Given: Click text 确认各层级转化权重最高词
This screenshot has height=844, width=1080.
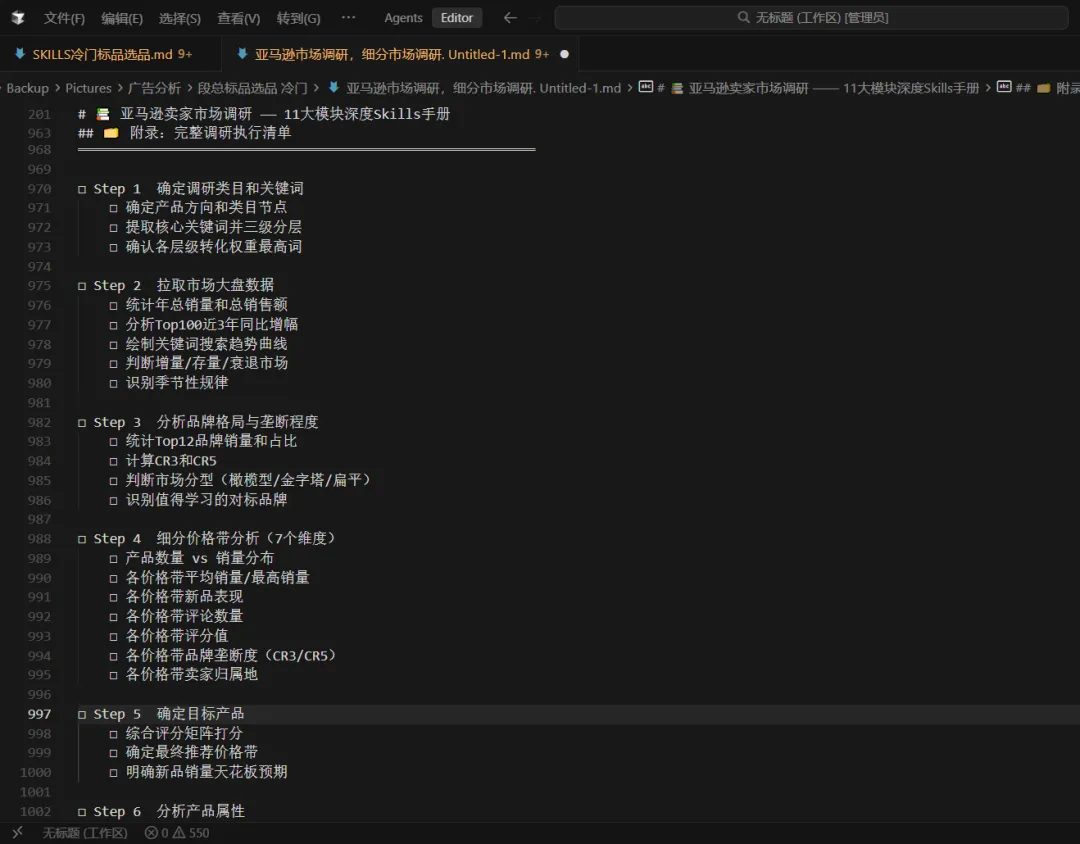Looking at the screenshot, I should [214, 247].
